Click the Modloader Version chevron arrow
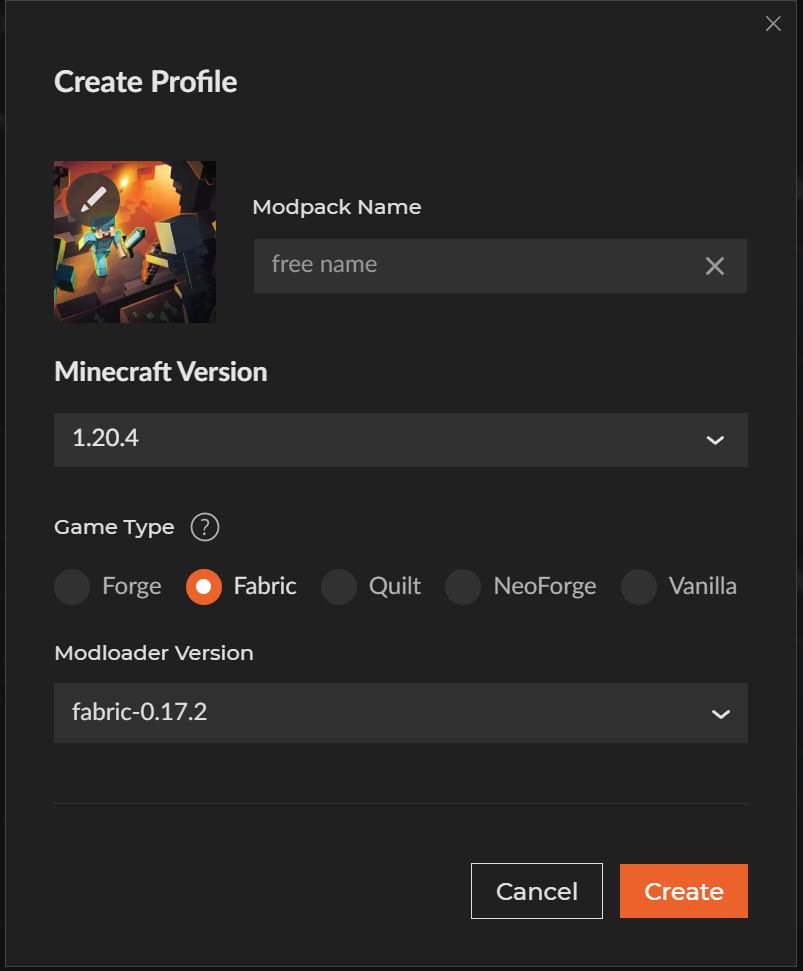Image resolution: width=803 pixels, height=971 pixels. (x=721, y=714)
